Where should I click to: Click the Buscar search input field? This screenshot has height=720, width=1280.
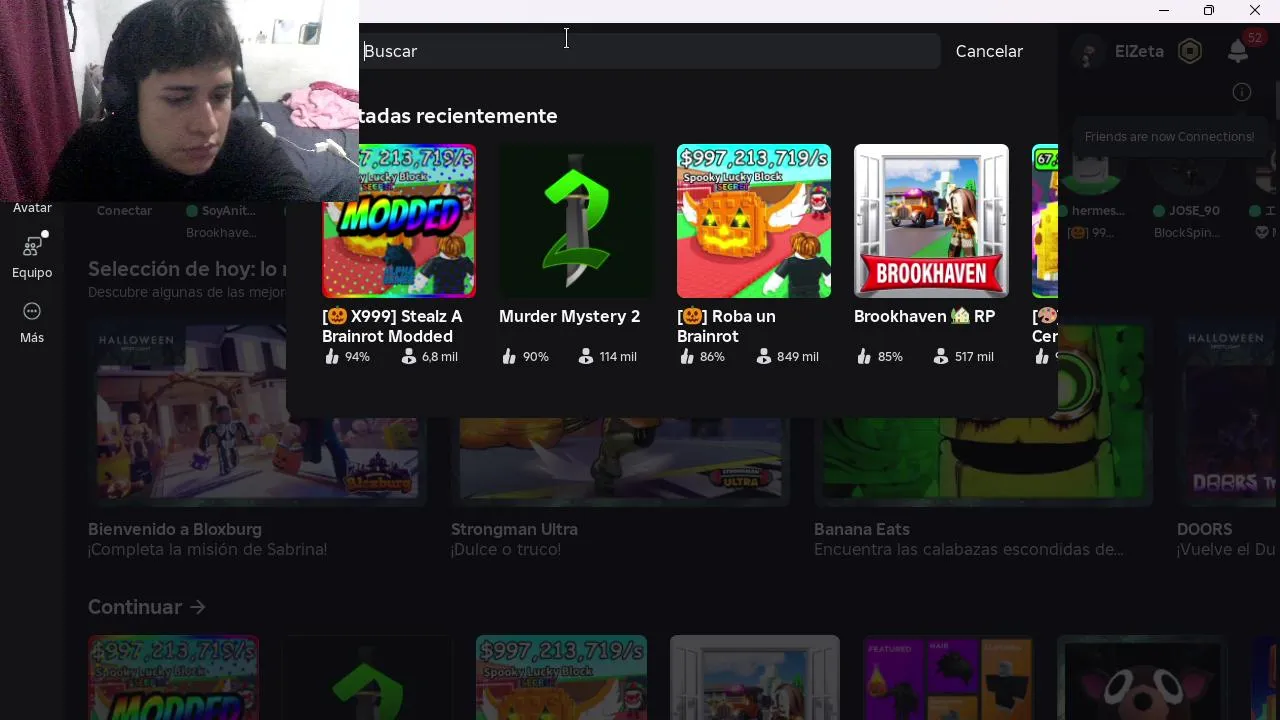click(650, 51)
